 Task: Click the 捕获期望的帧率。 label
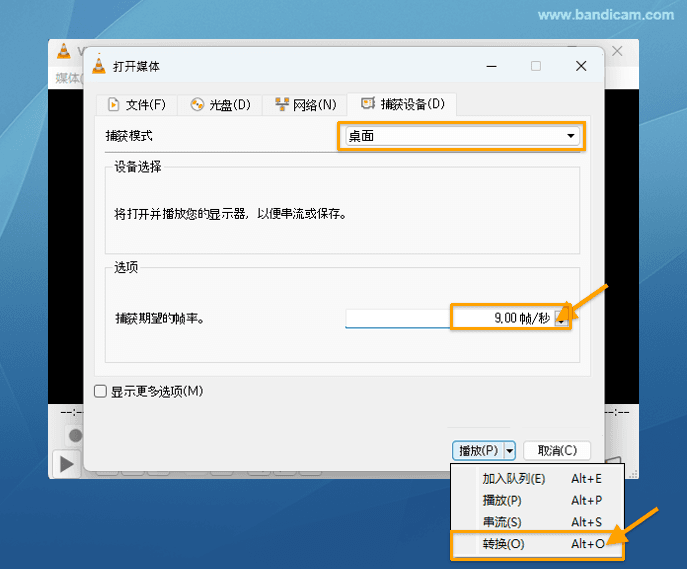click(160, 318)
